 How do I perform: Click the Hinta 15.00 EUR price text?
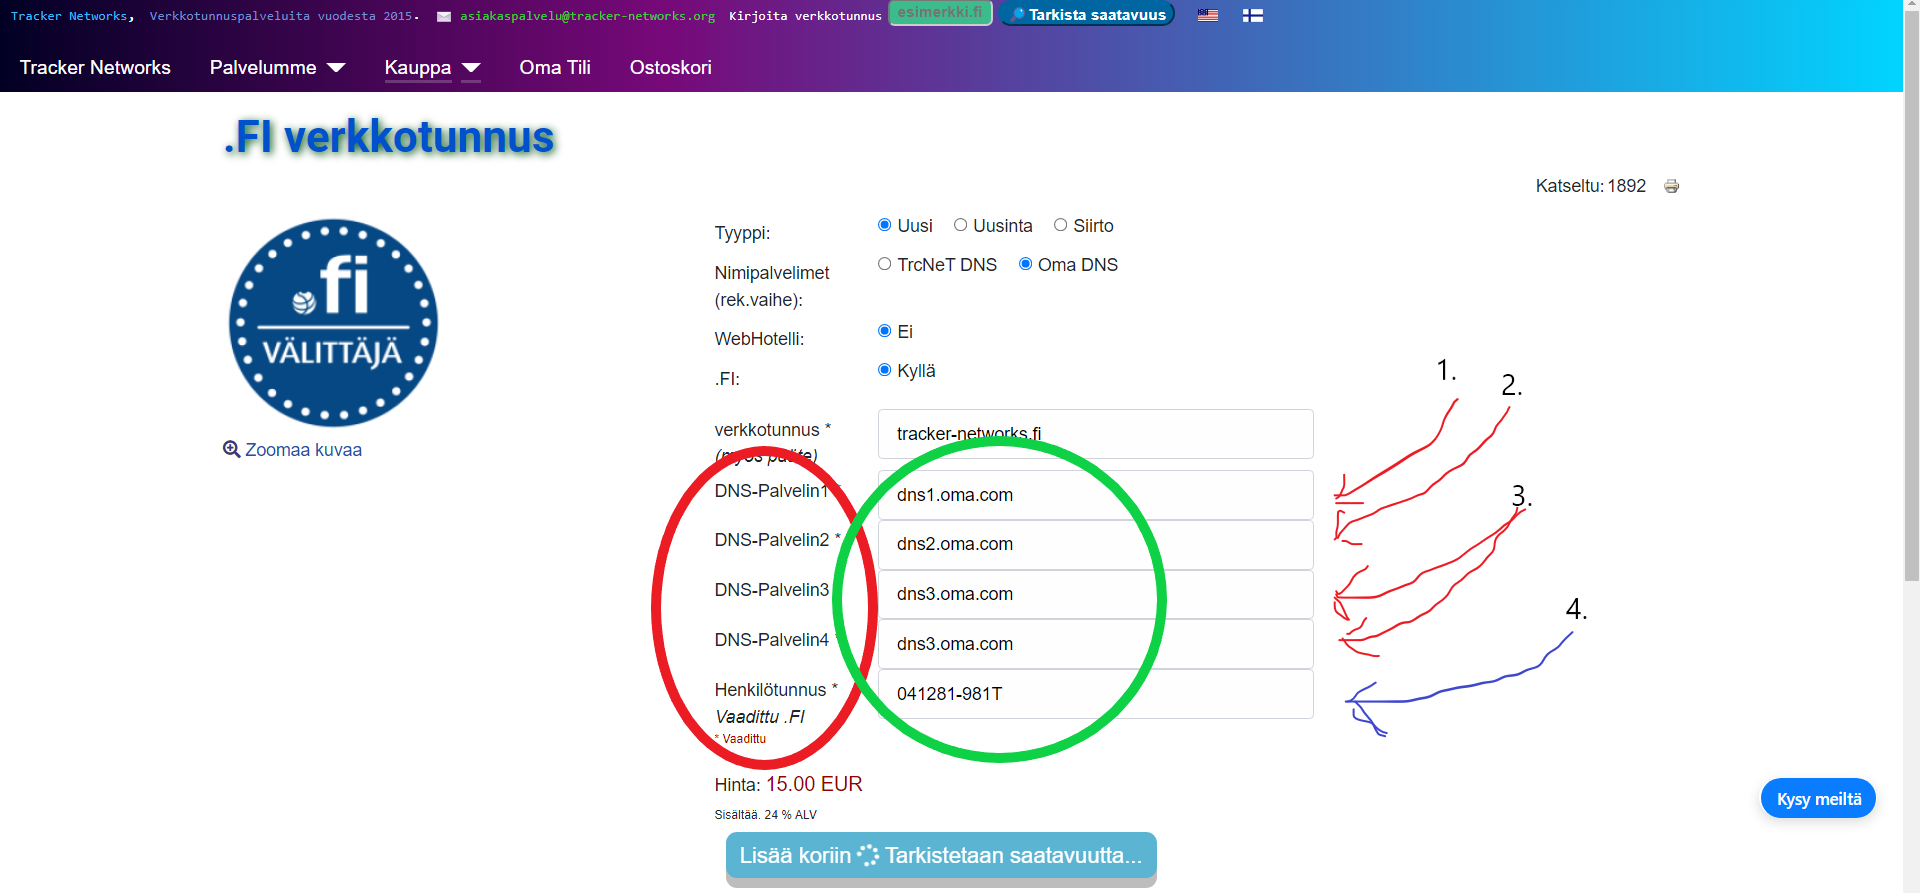coord(788,784)
